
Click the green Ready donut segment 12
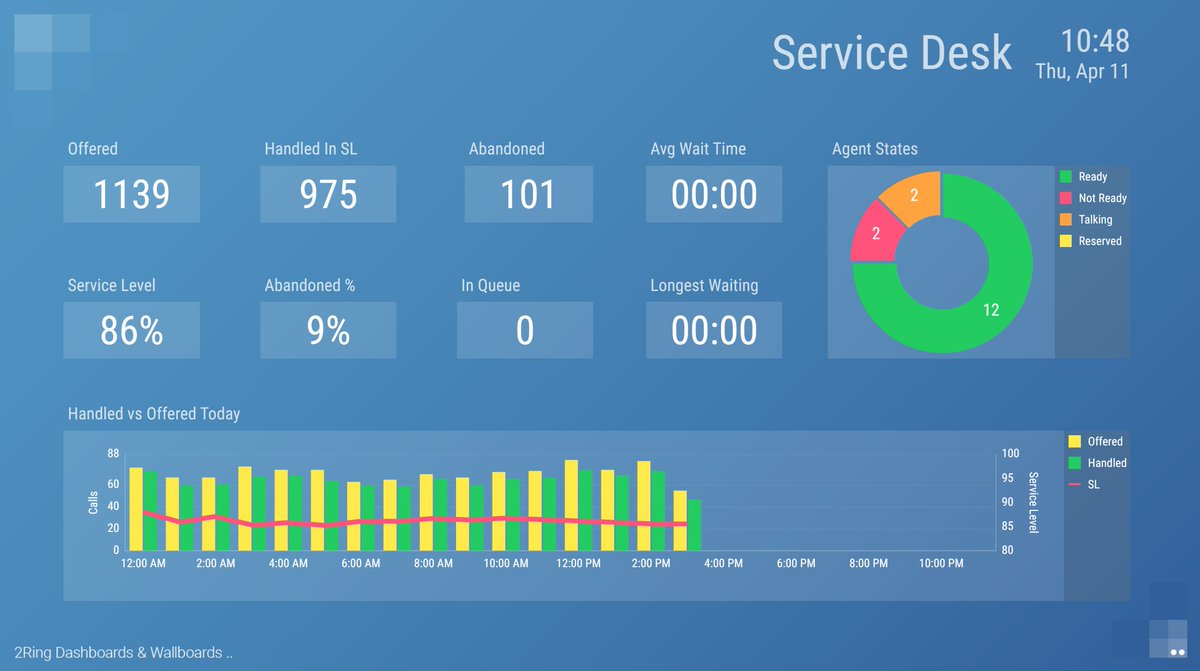[990, 310]
